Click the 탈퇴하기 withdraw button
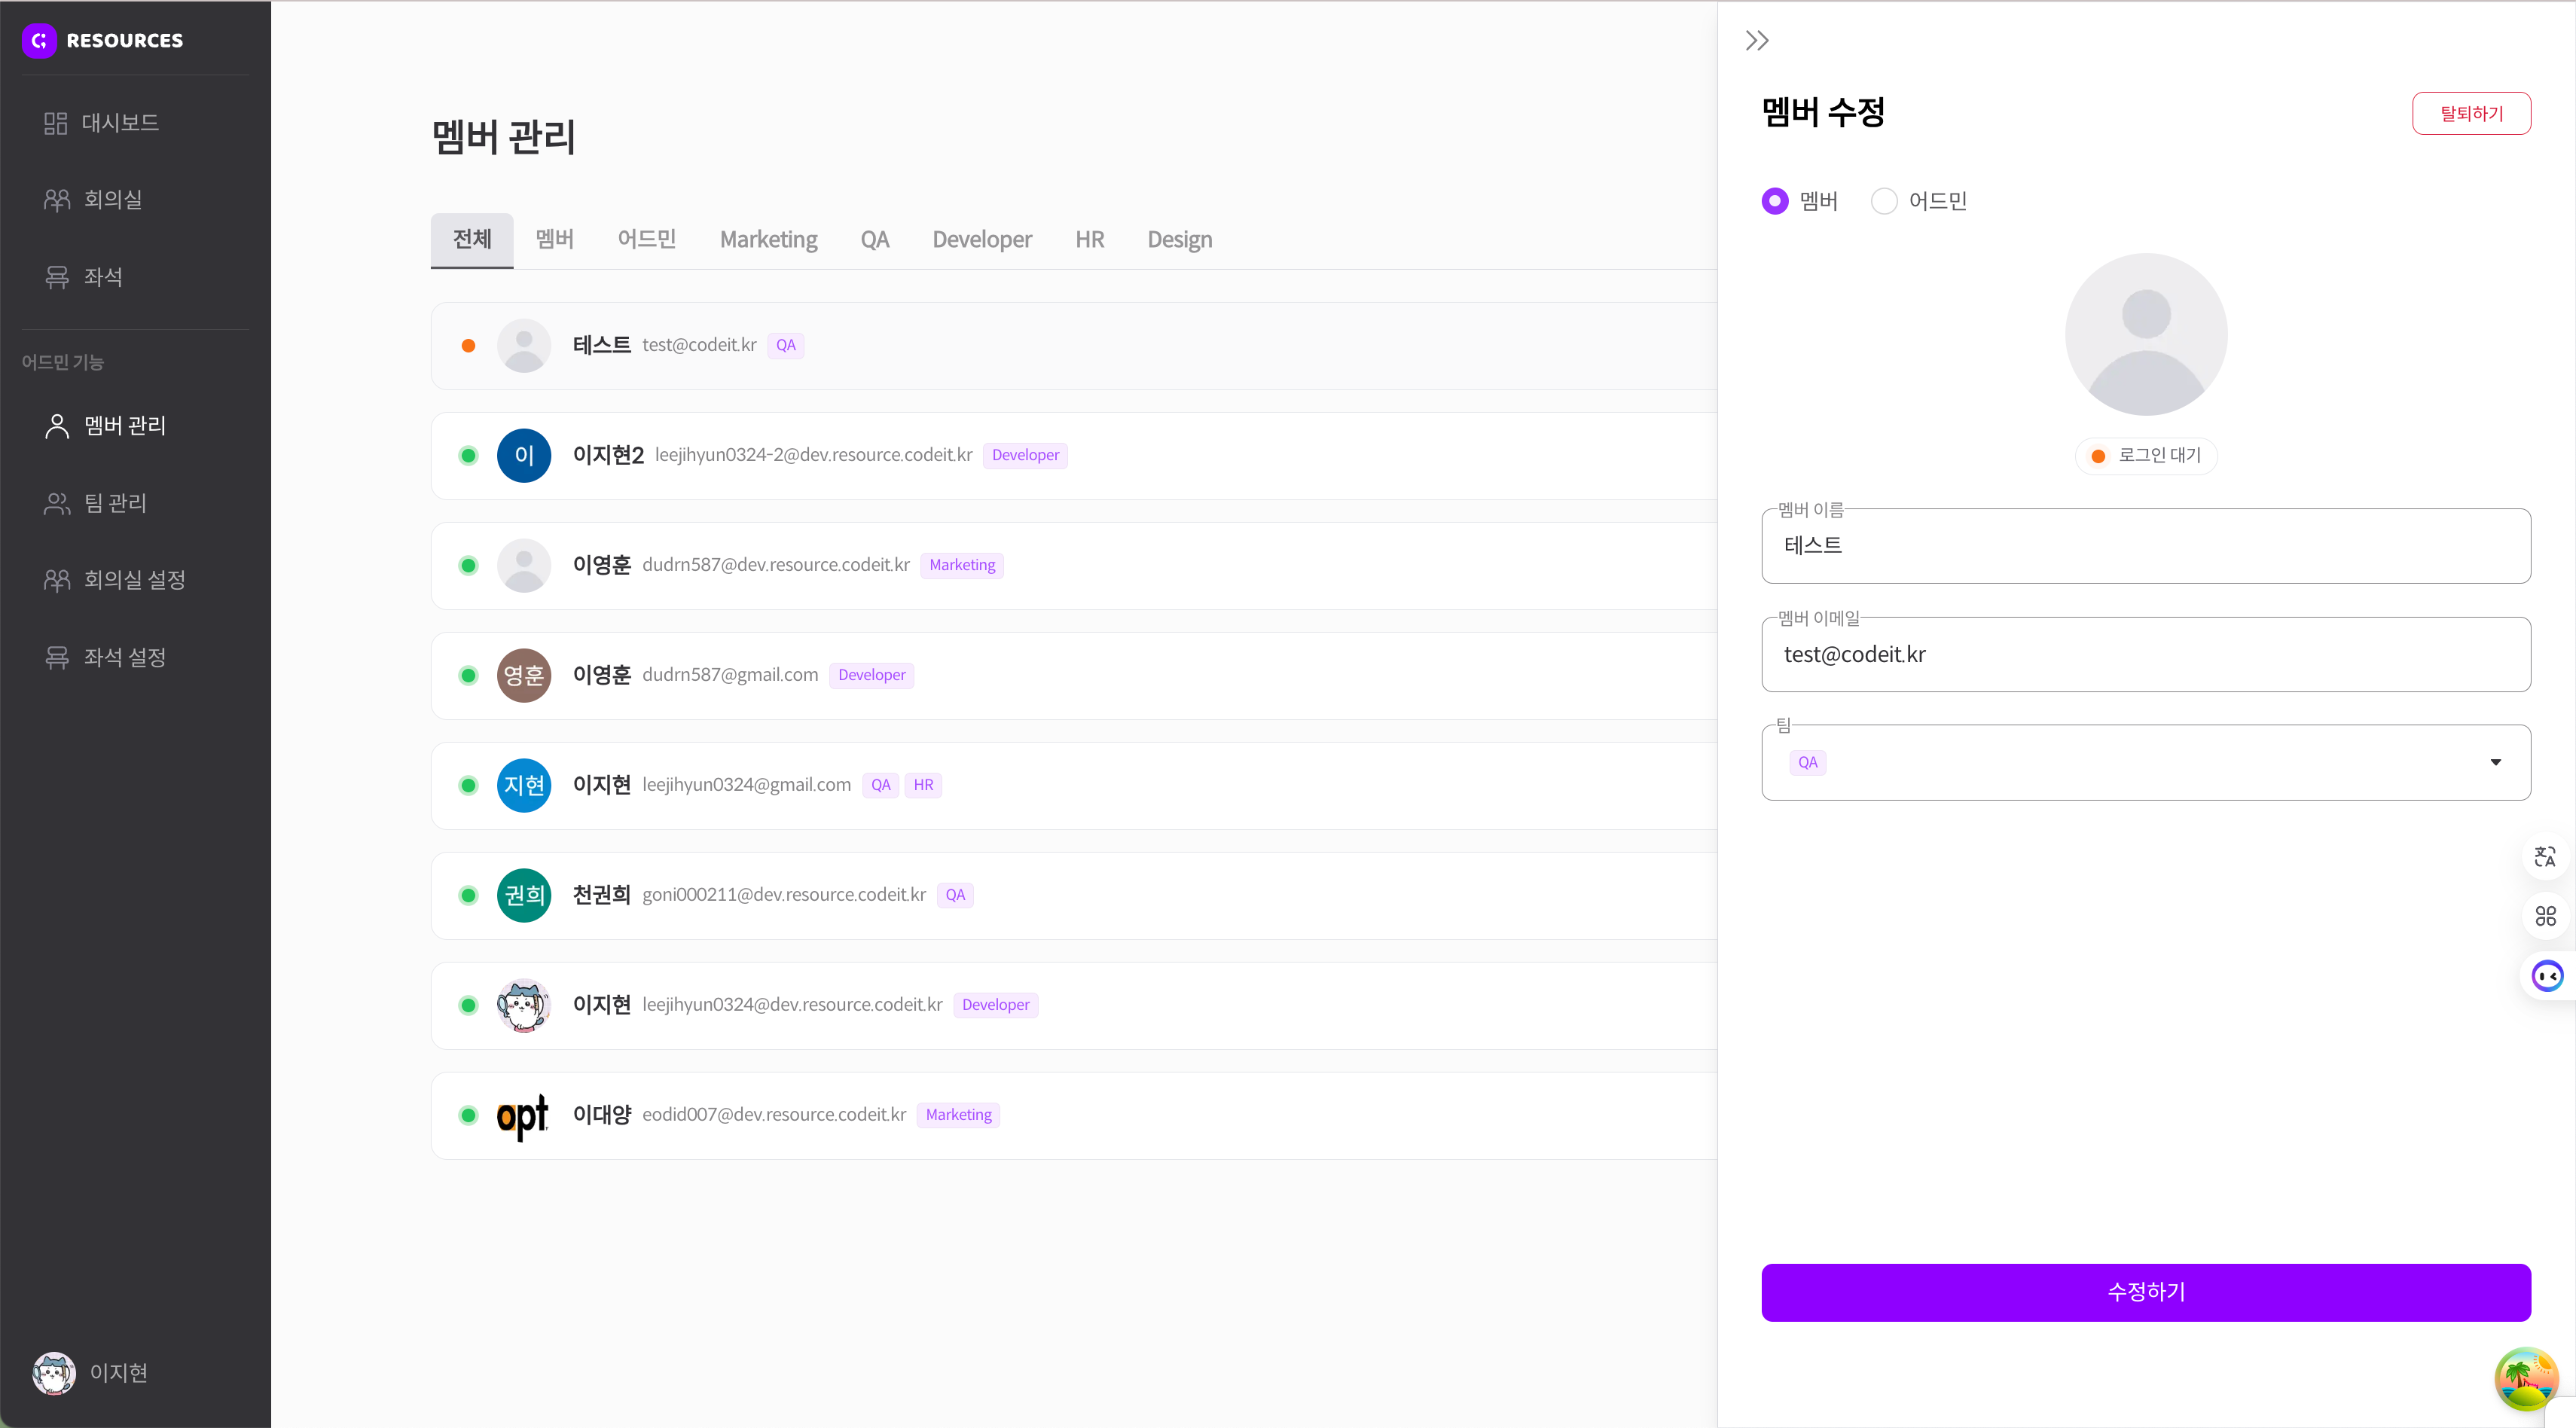This screenshot has height=1428, width=2576. pyautogui.click(x=2471, y=114)
